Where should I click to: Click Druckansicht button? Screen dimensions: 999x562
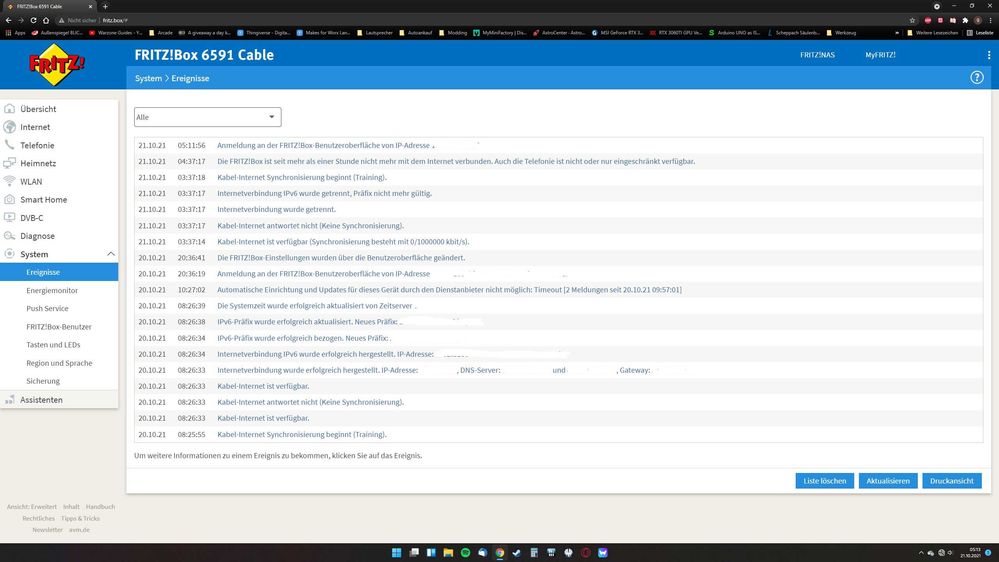point(952,481)
